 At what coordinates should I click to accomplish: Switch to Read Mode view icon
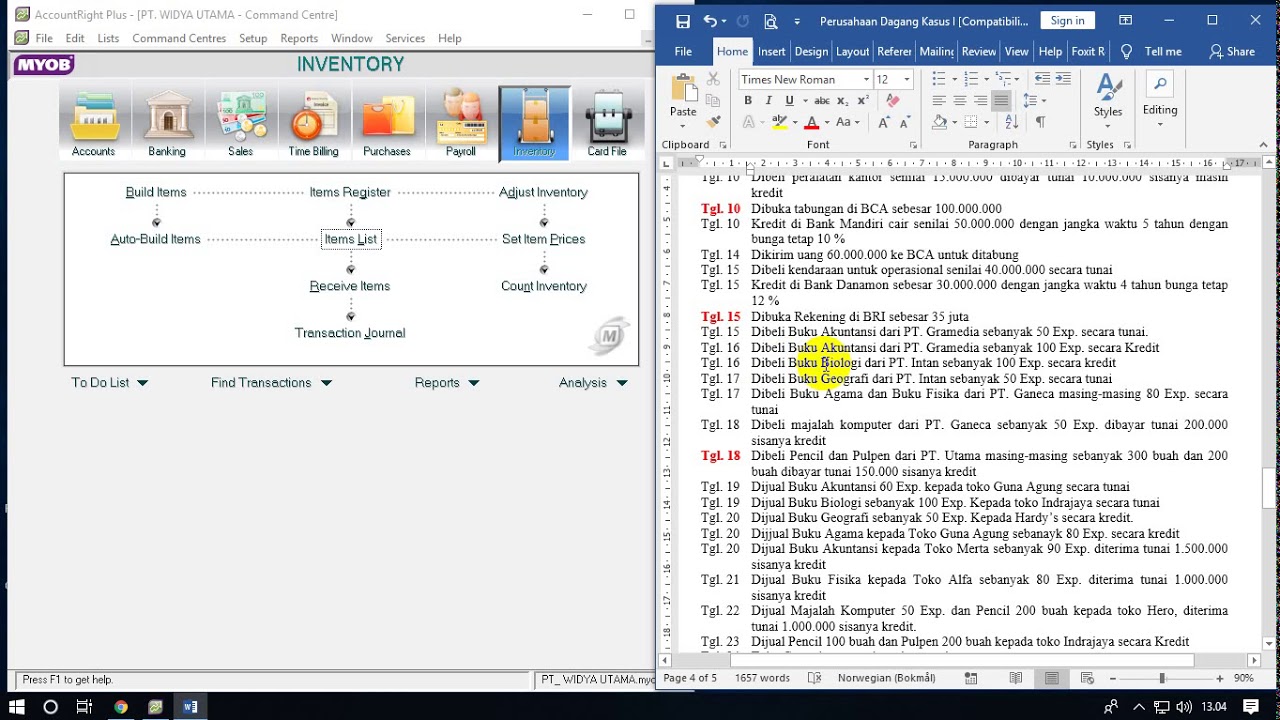[1016, 678]
